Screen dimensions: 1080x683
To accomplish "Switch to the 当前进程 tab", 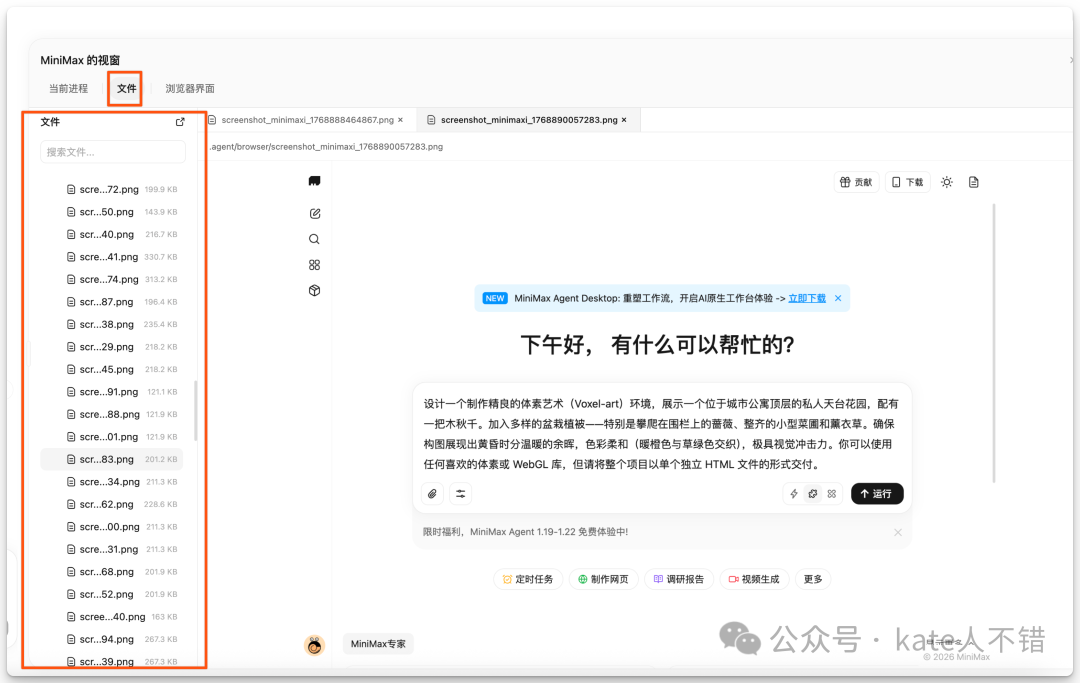I will (67, 88).
